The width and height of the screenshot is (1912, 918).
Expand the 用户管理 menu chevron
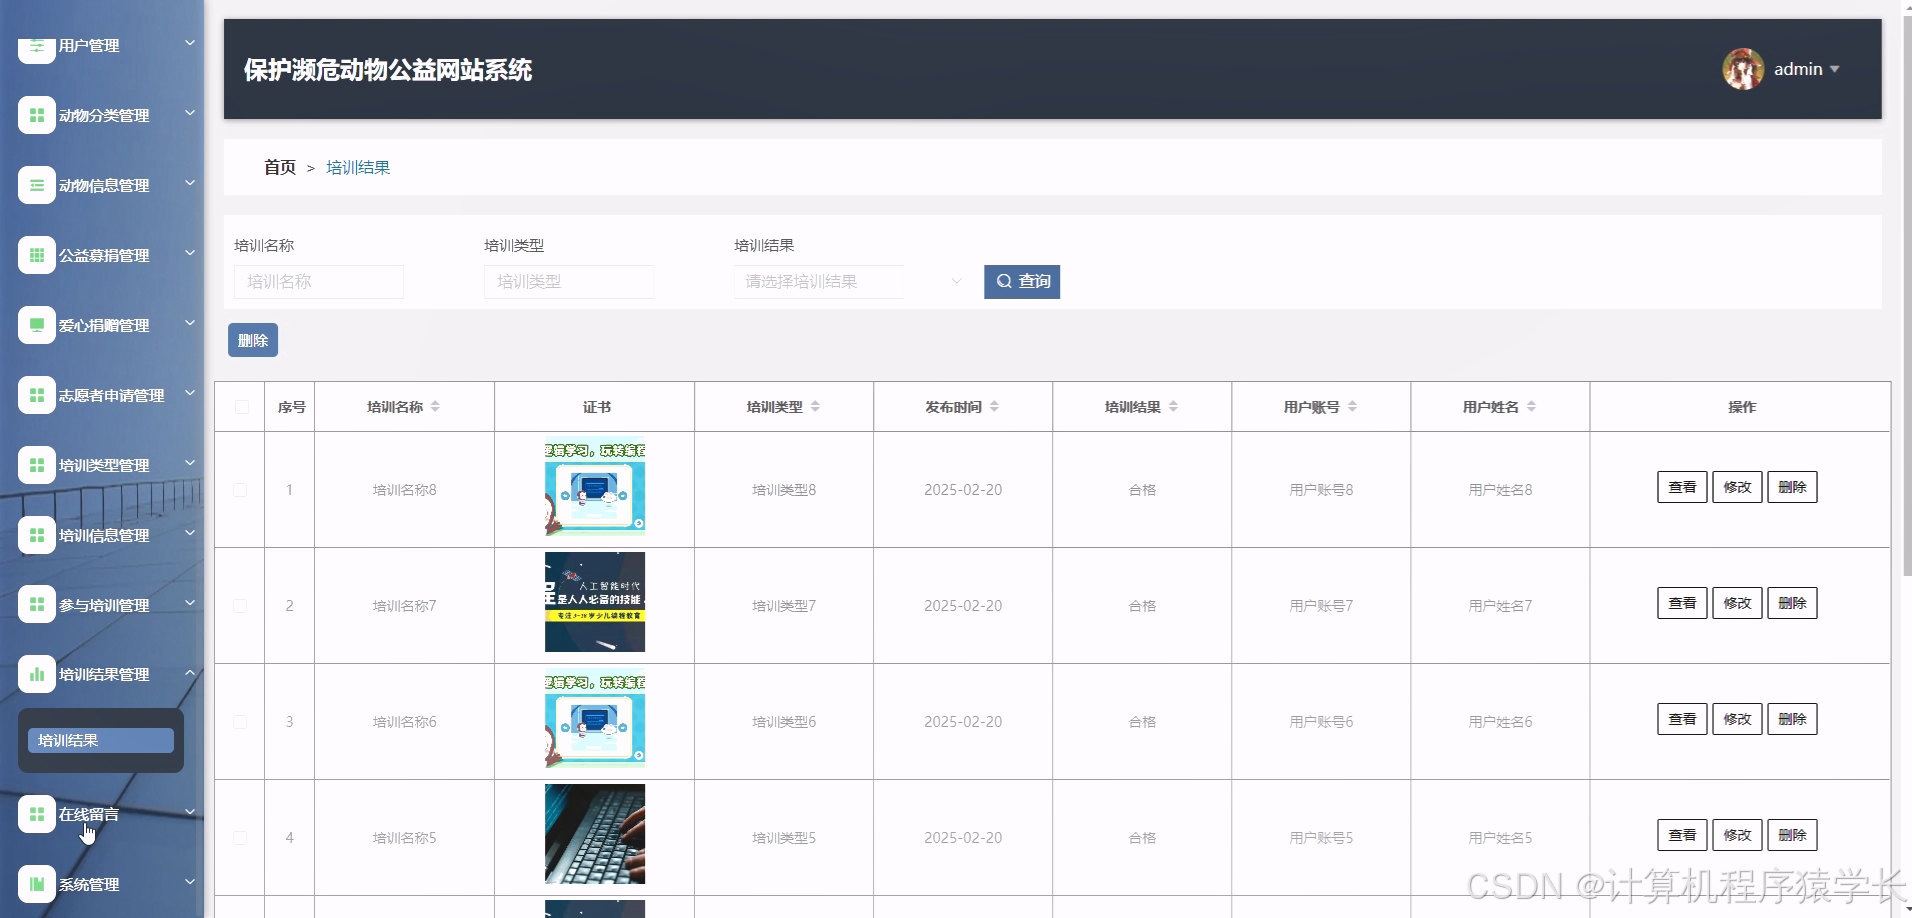pyautogui.click(x=190, y=44)
